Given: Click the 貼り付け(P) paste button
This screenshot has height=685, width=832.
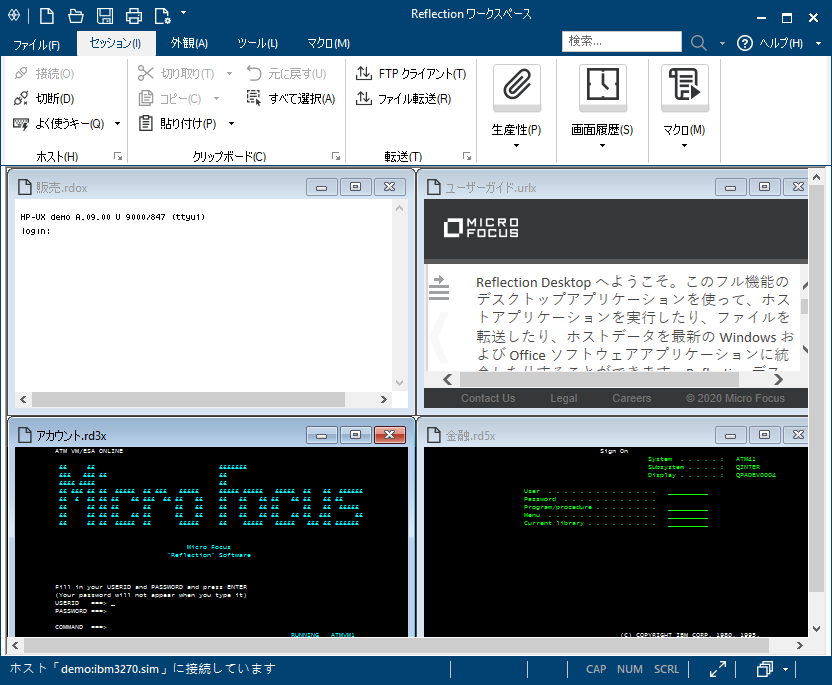Looking at the screenshot, I should click(x=178, y=124).
